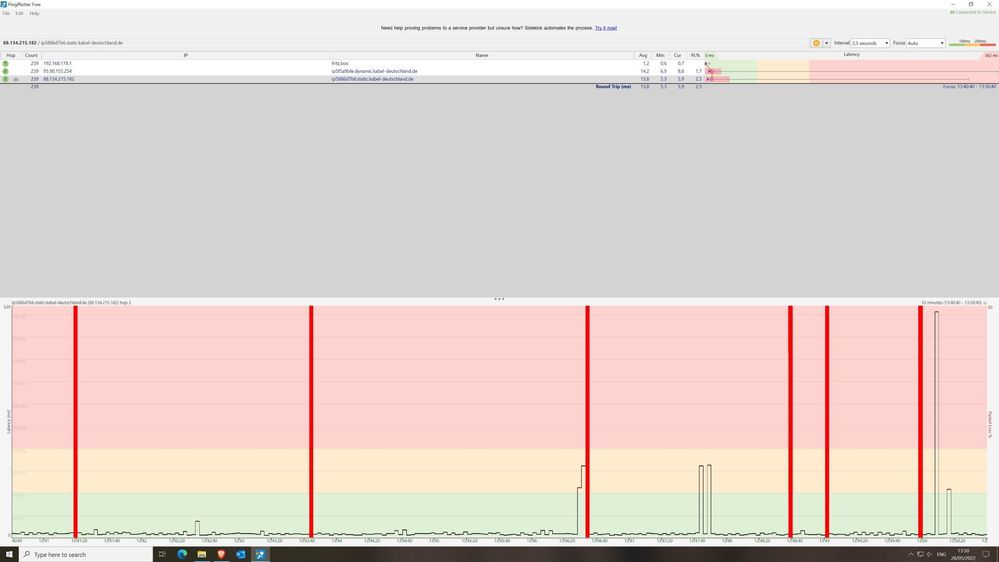
Task: Click the fritz.box host name
Action: [340, 64]
